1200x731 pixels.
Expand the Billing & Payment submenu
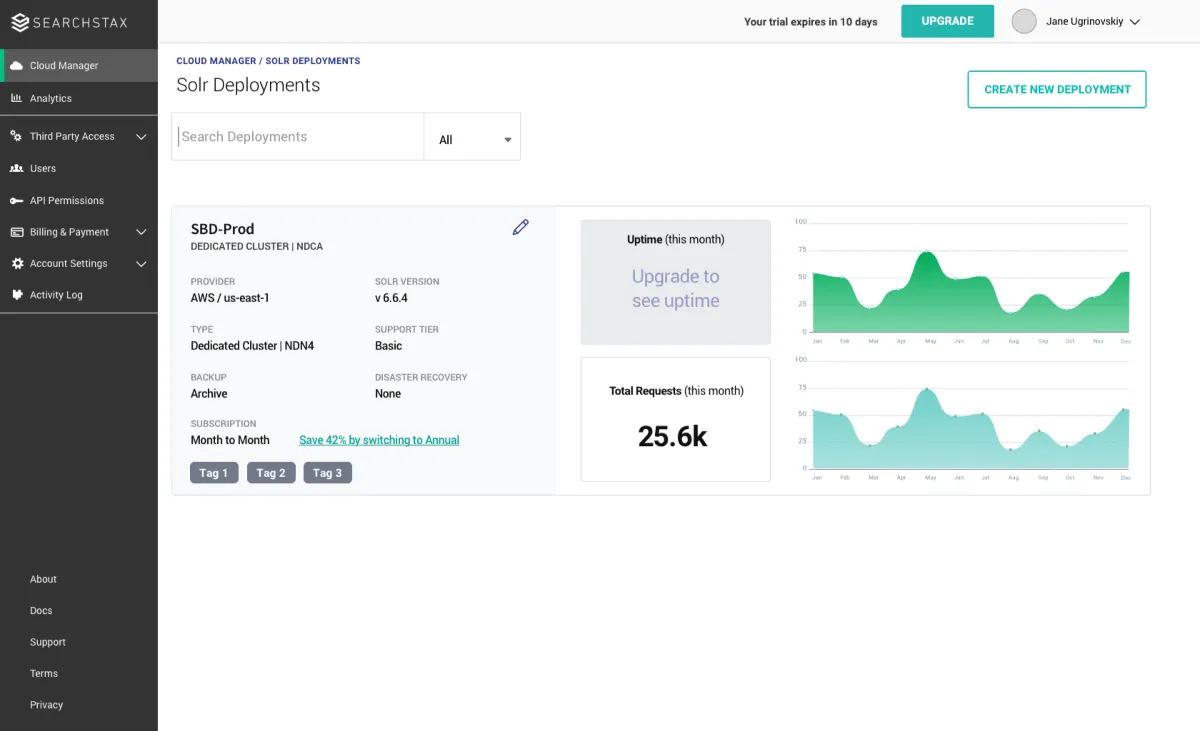point(141,232)
